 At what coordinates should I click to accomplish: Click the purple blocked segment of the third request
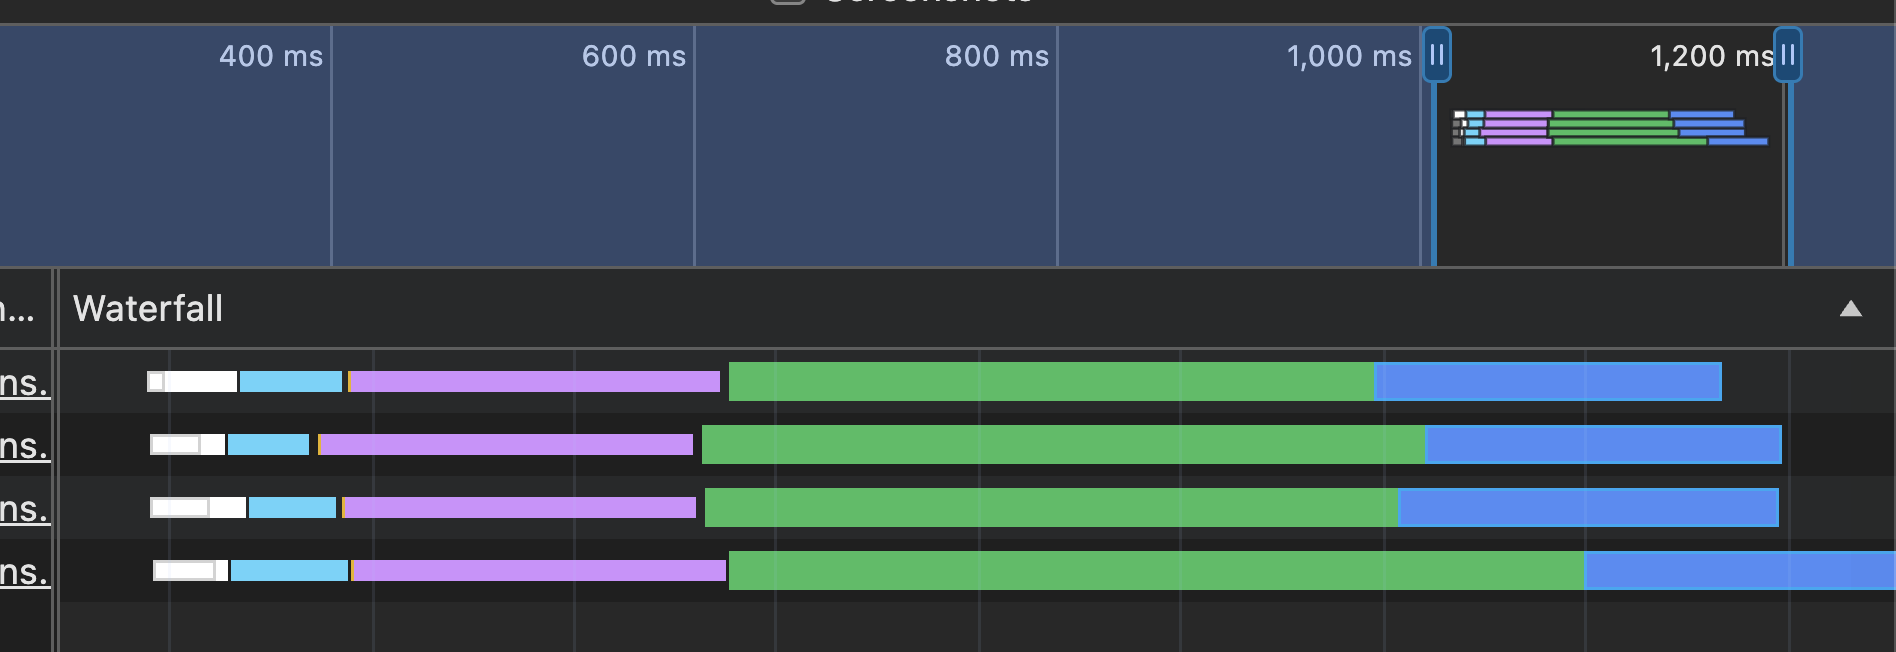click(x=520, y=507)
